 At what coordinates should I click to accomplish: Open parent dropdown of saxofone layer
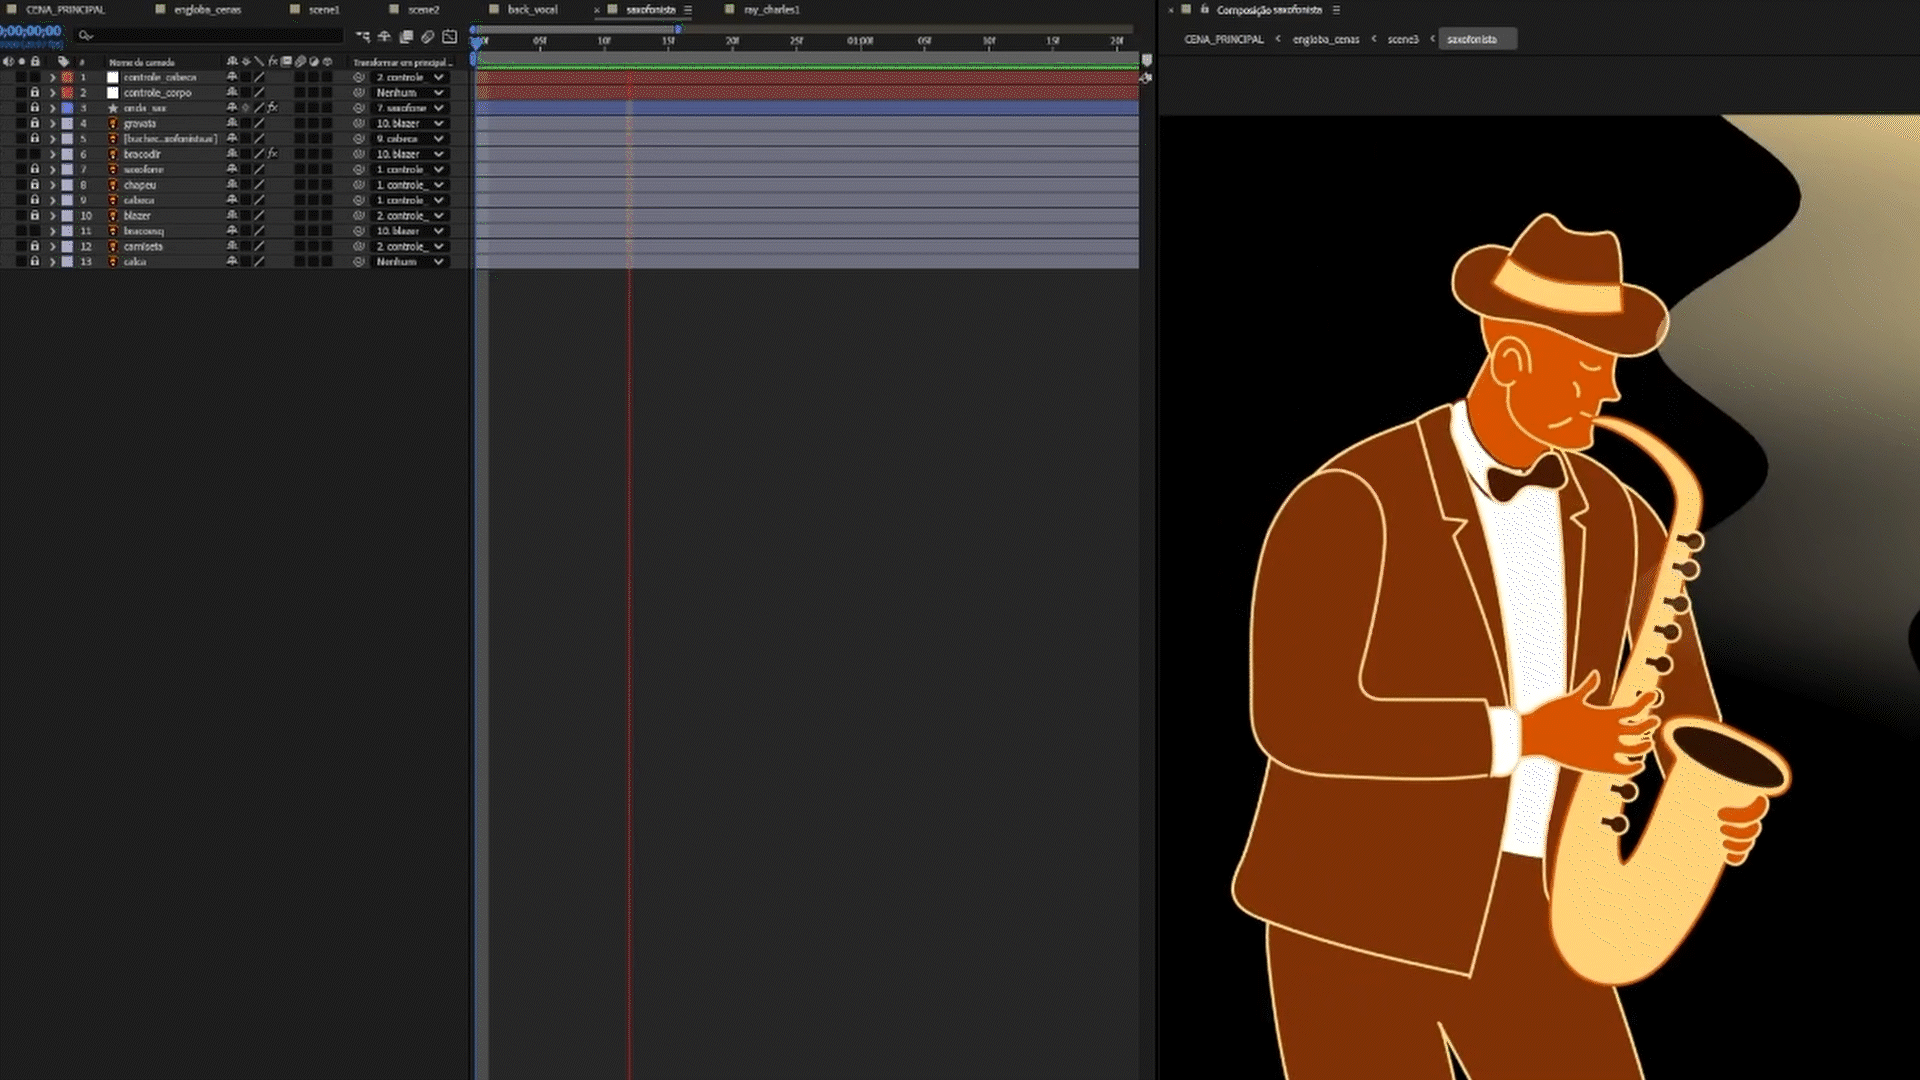point(409,170)
